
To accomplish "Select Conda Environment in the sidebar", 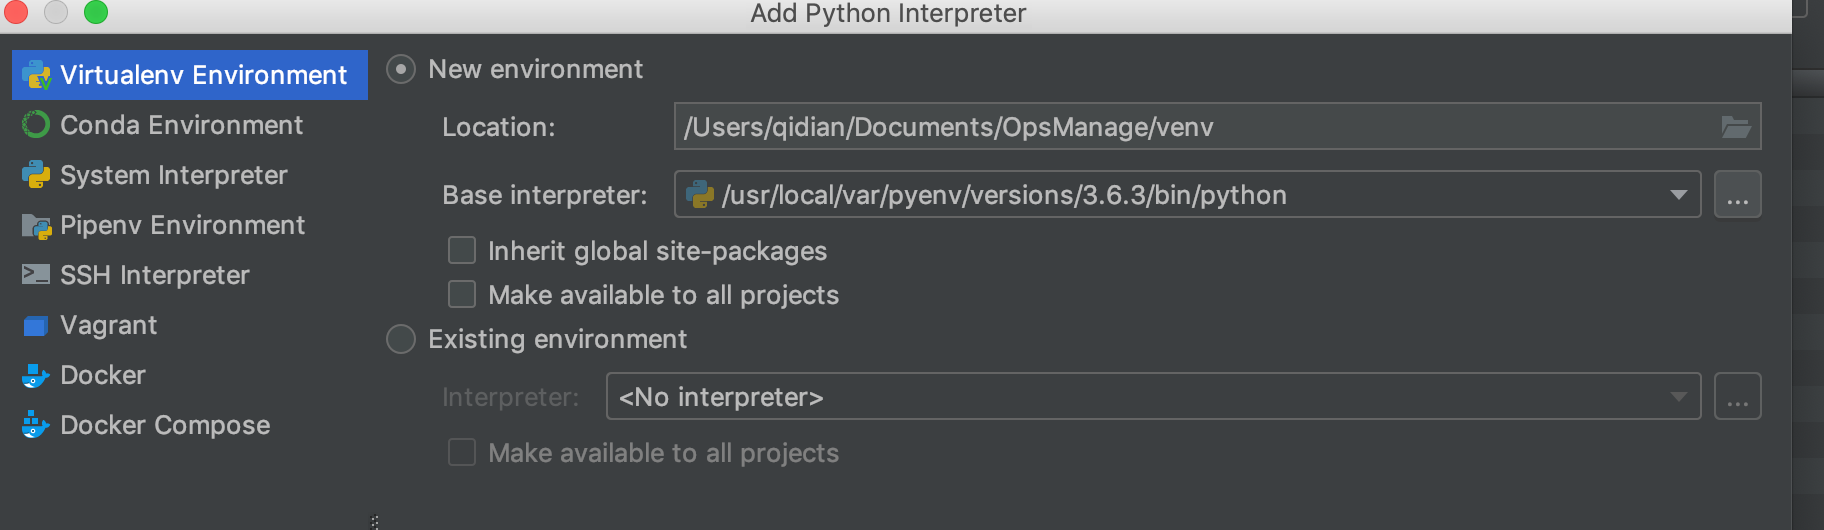I will (x=181, y=125).
